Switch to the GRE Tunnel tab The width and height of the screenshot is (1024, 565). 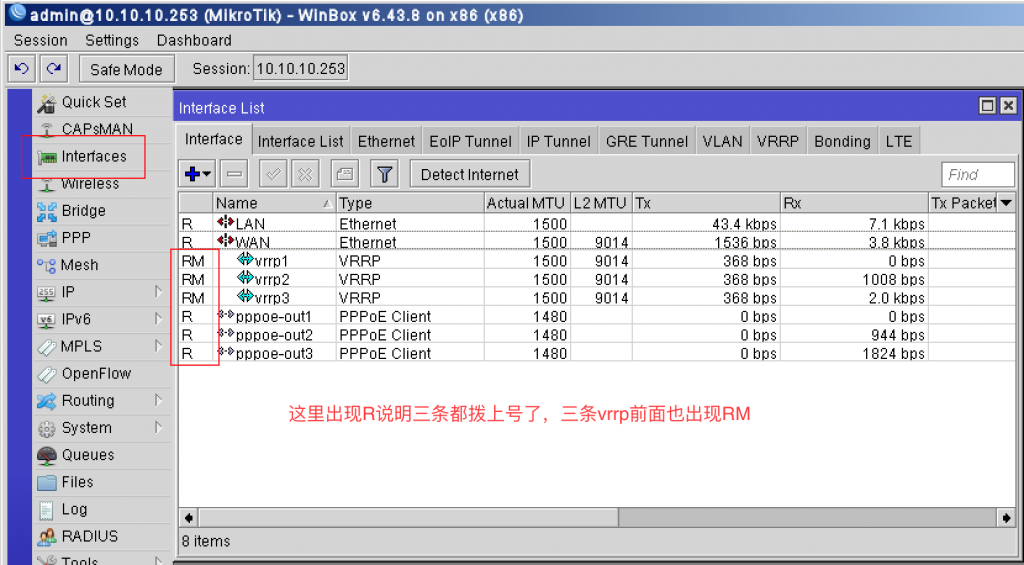[x=647, y=141]
